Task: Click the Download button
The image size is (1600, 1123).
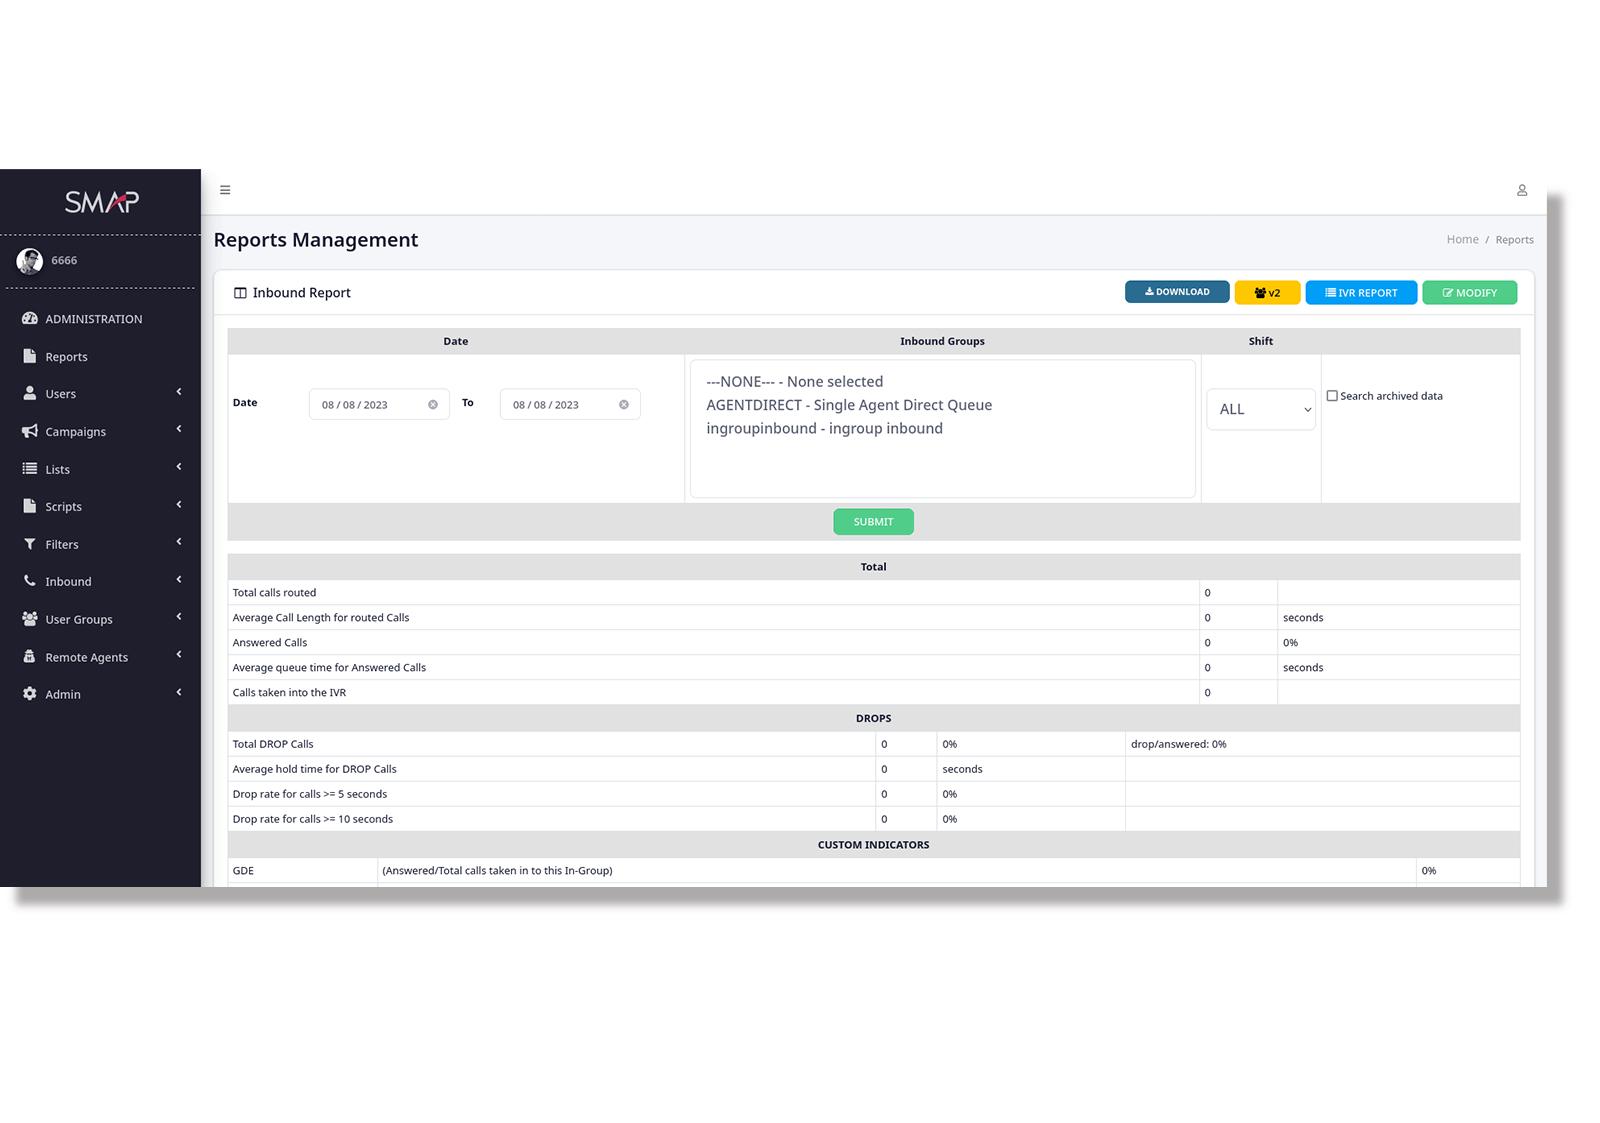Action: tap(1176, 292)
